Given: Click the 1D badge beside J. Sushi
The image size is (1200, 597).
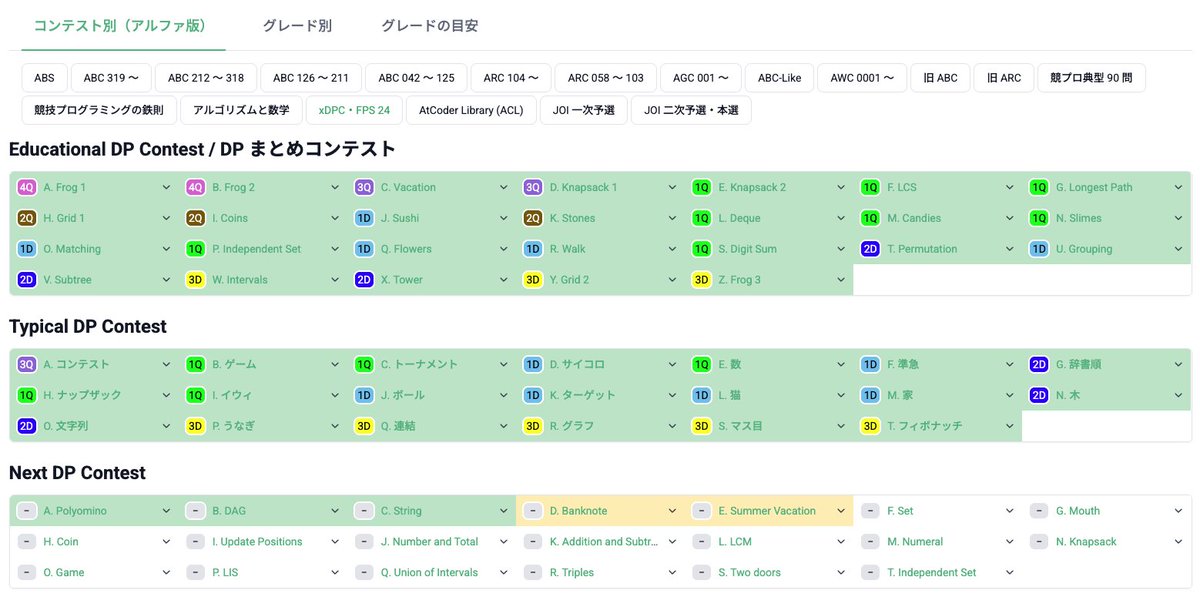Looking at the screenshot, I should click(x=364, y=218).
